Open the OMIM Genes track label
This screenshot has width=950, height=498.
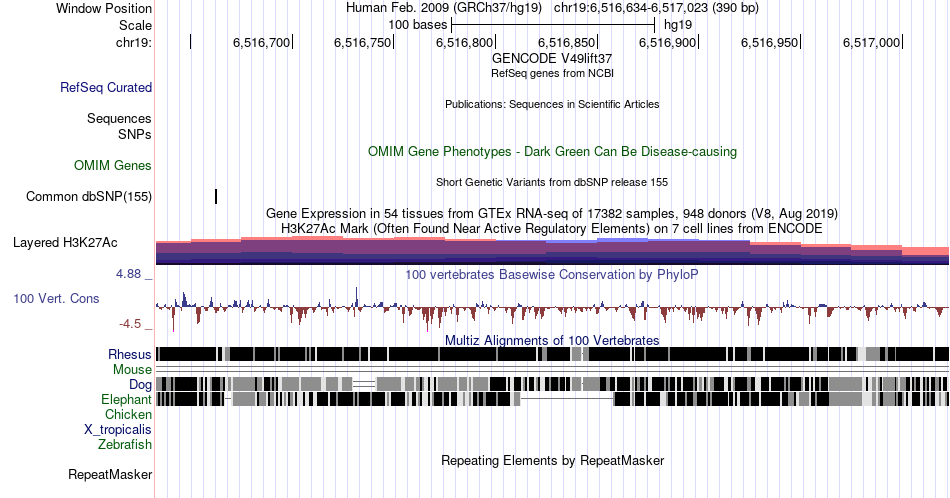tap(112, 165)
